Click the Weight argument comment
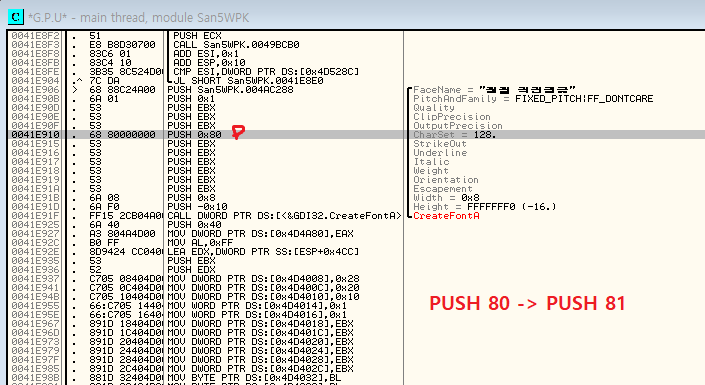This screenshot has height=385, width=705. 431,170
